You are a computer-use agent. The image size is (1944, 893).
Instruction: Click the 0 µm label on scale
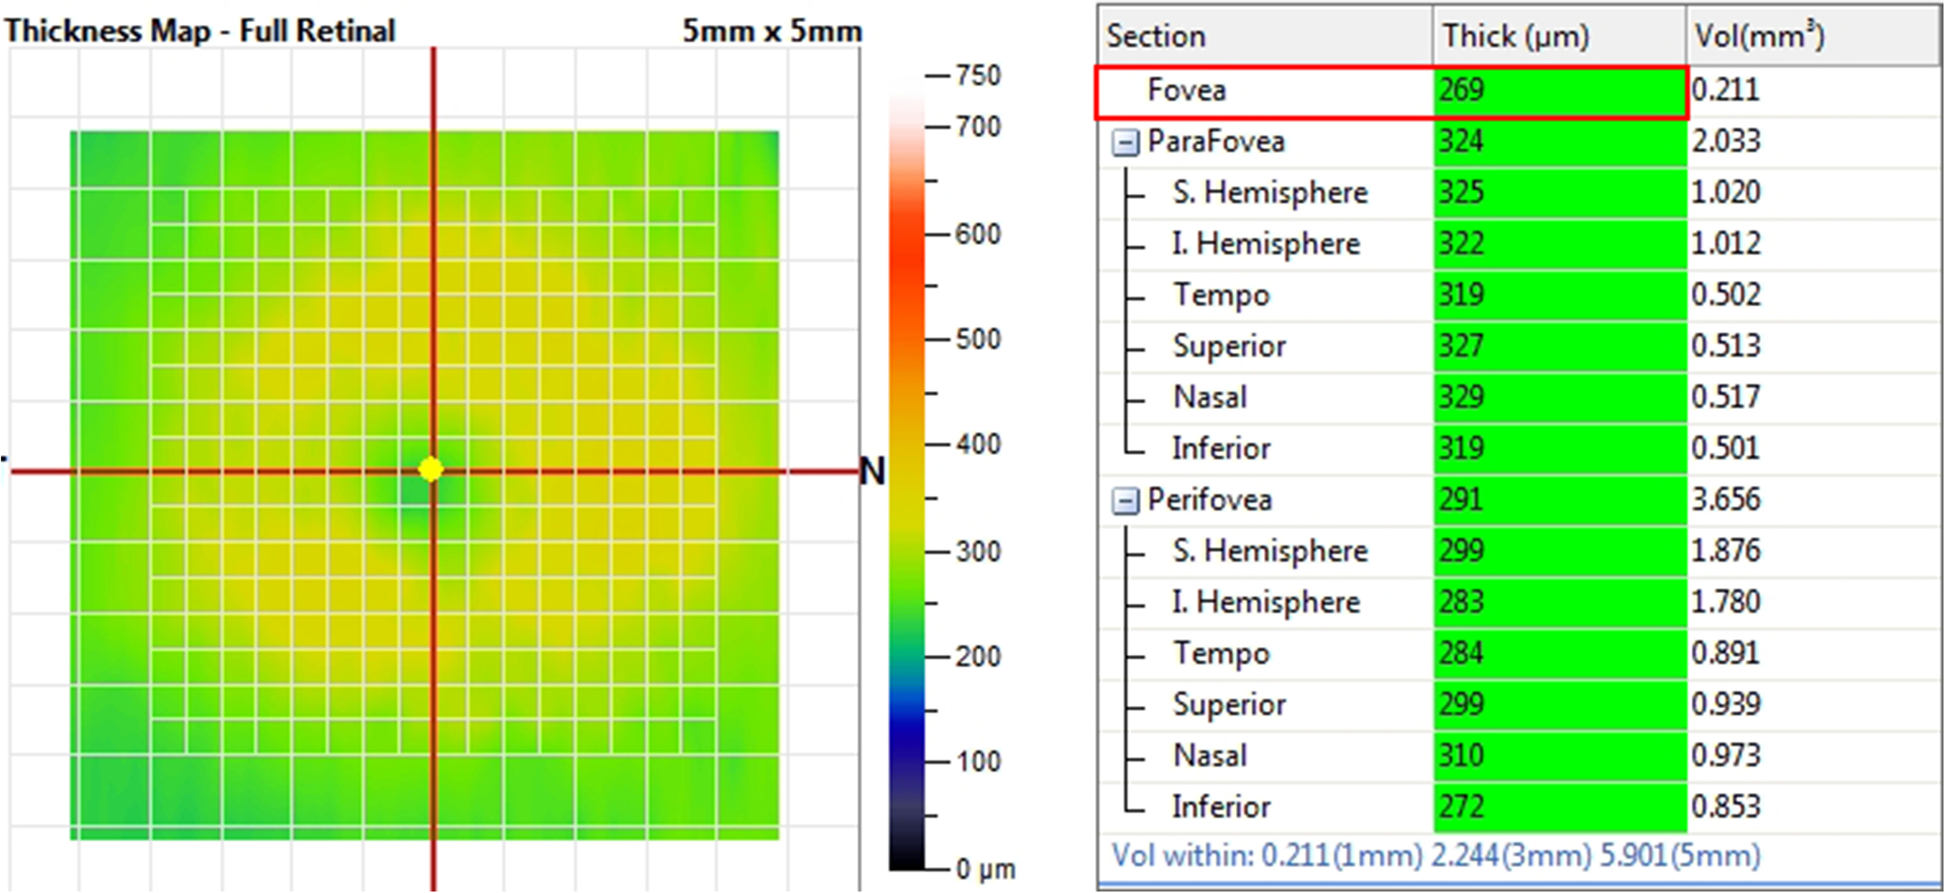point(986,869)
